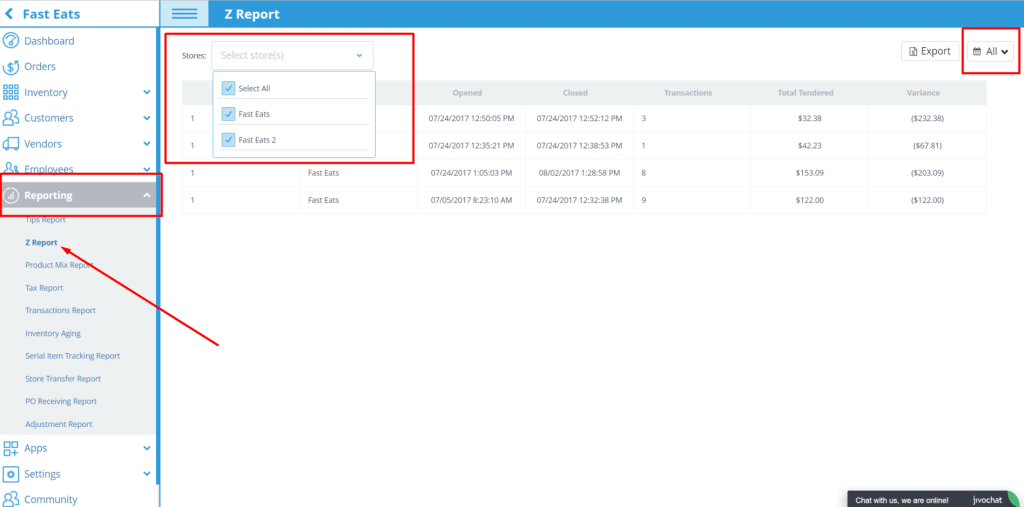Expand the Settings chevron

[147, 474]
